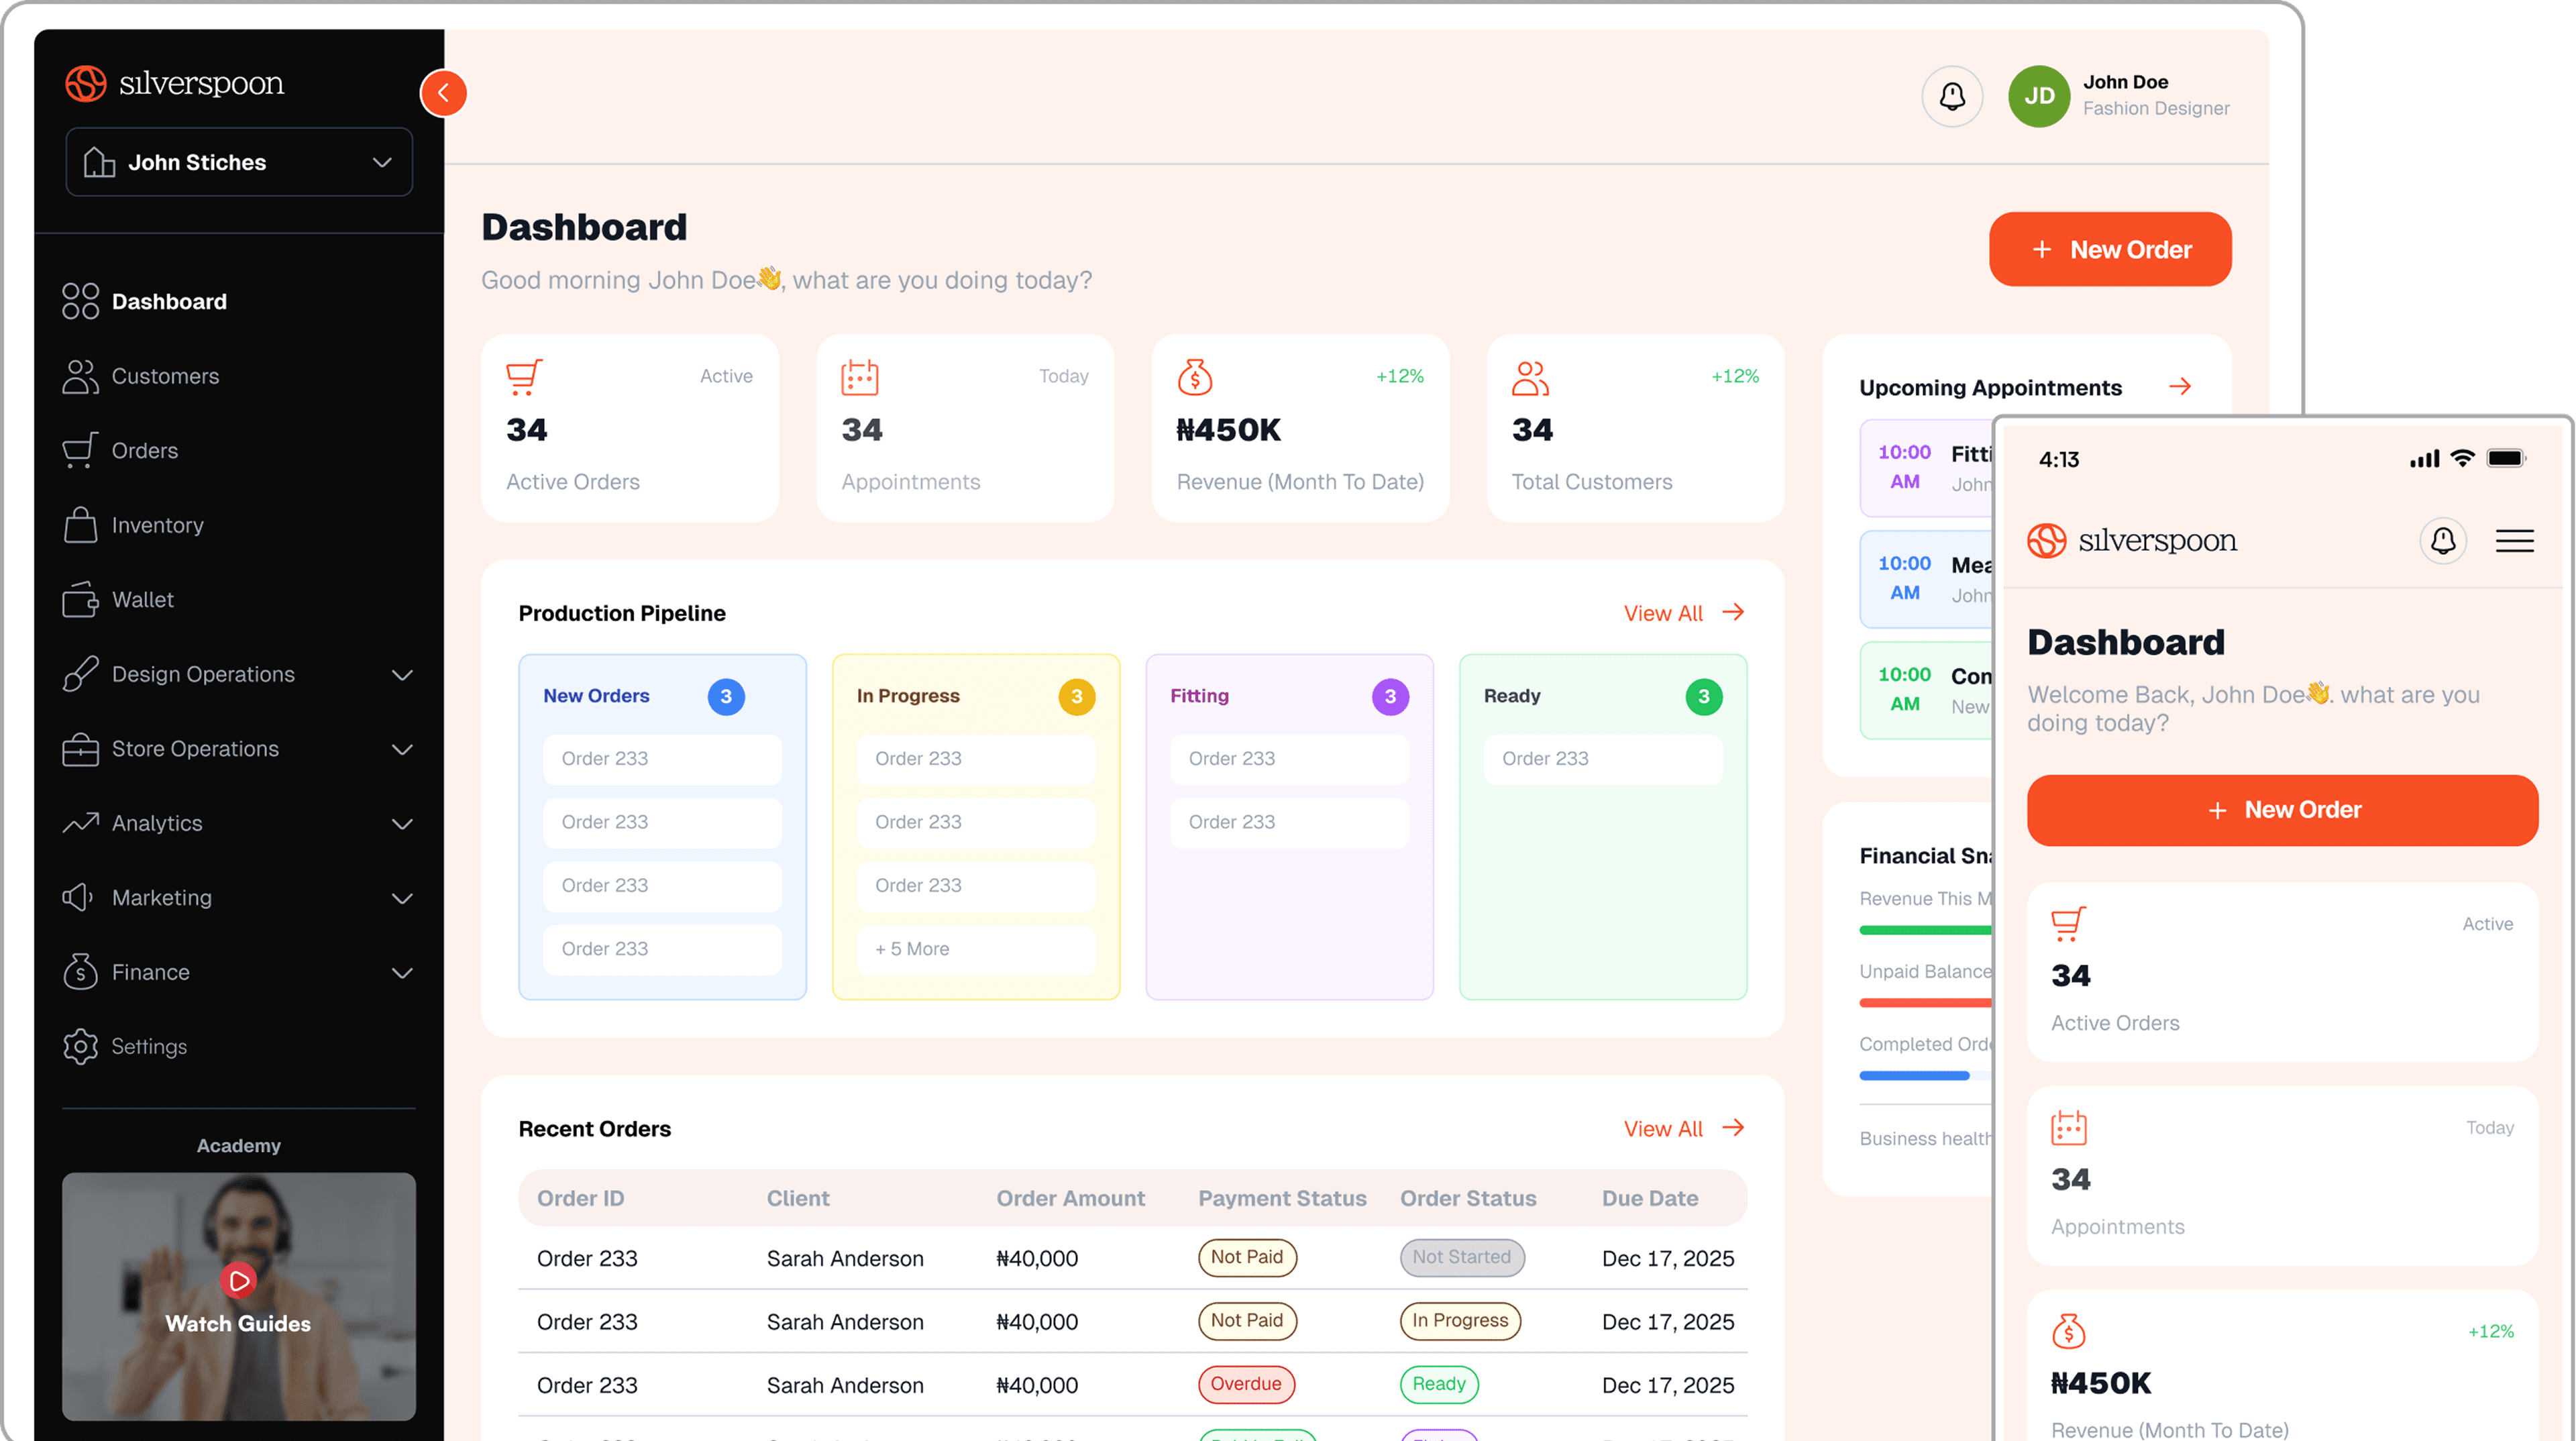The width and height of the screenshot is (2576, 1441).
Task: Open notifications bell in the desktop header
Action: pos(1952,96)
